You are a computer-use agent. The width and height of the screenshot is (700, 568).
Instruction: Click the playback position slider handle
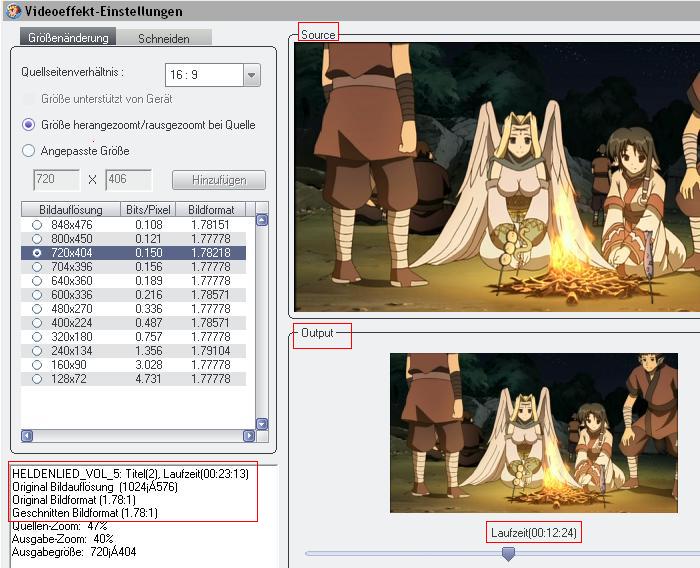click(508, 554)
